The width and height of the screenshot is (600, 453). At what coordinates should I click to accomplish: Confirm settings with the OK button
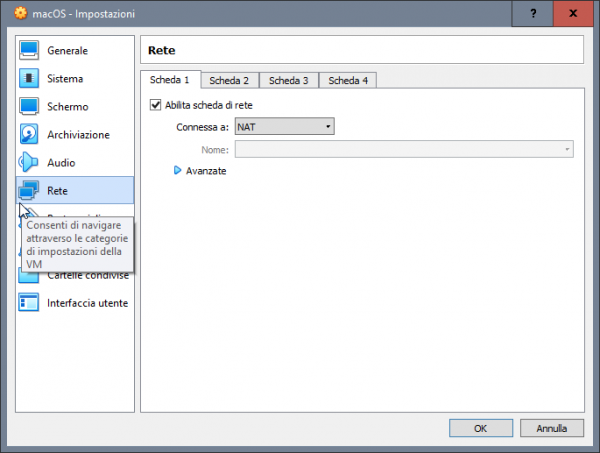tap(481, 428)
